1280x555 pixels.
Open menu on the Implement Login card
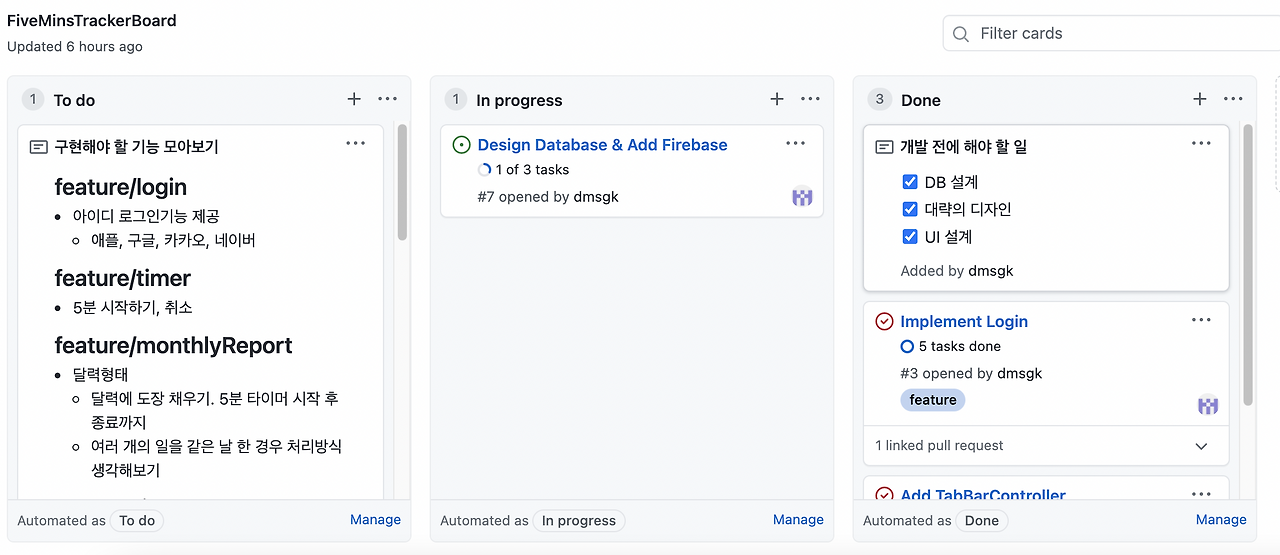pos(1201,320)
